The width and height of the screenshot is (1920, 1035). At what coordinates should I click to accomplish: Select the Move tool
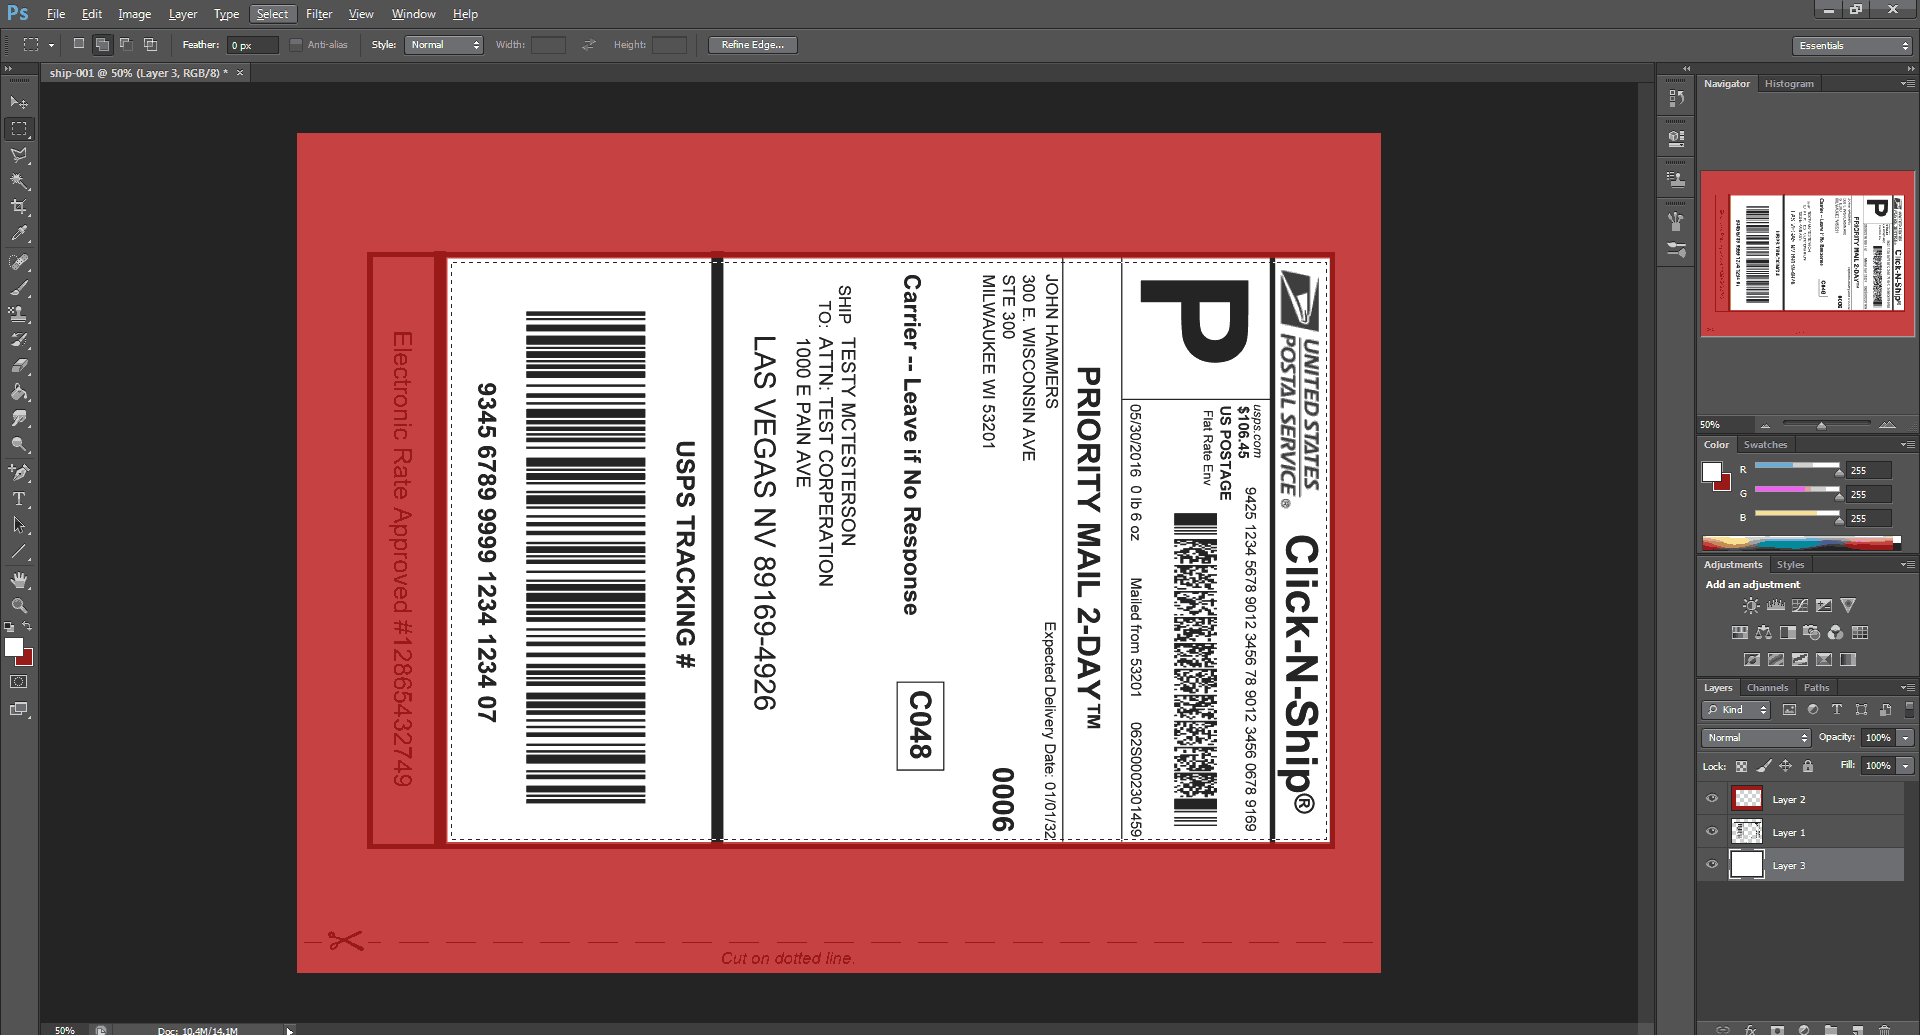(x=19, y=103)
